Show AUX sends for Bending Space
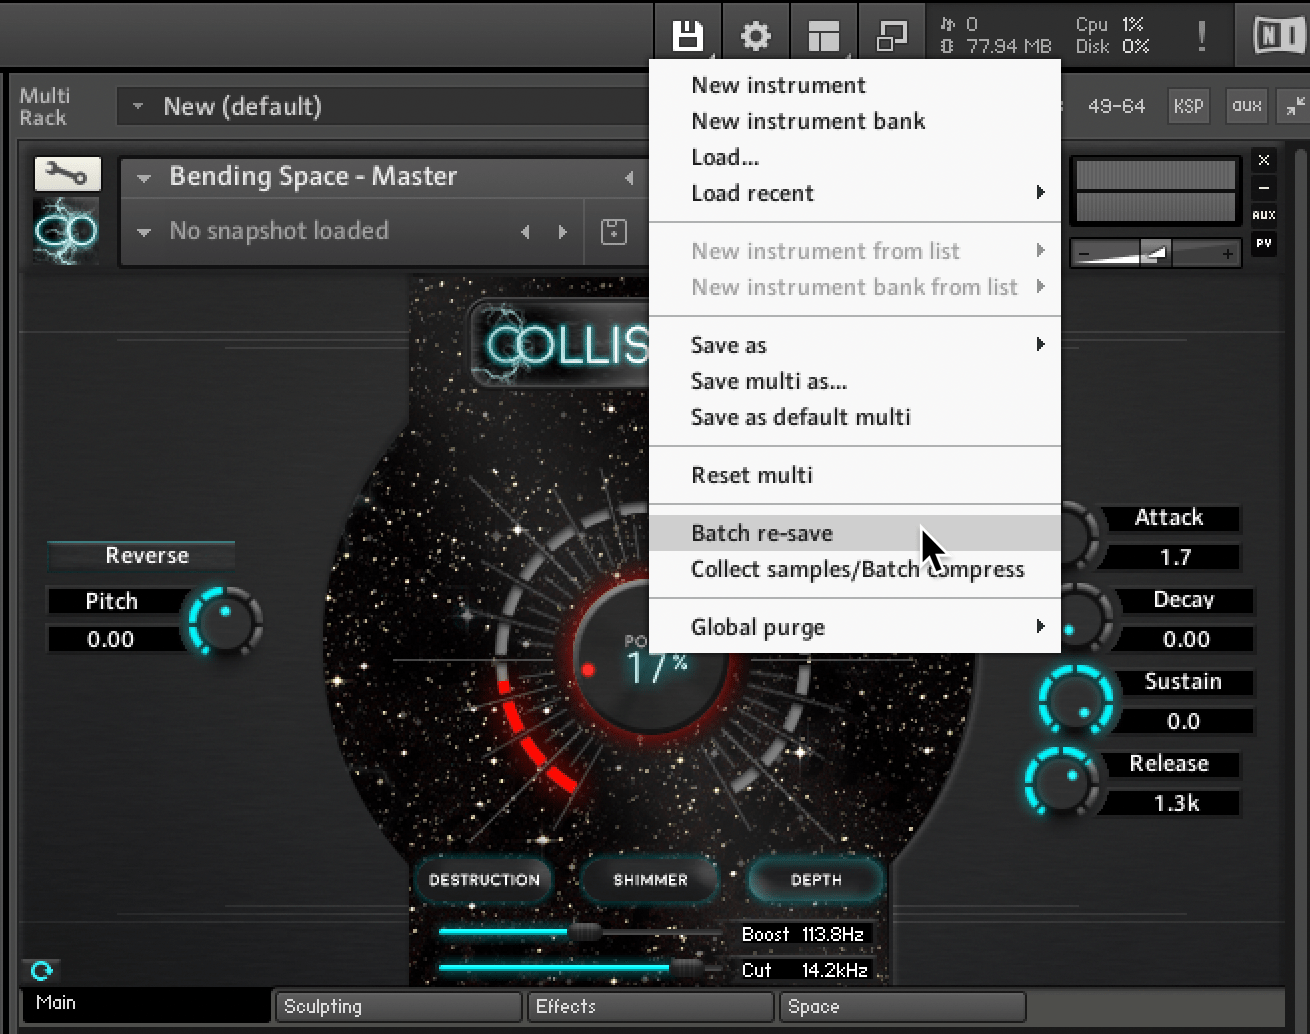Viewport: 1310px width, 1034px height. pyautogui.click(x=1263, y=213)
